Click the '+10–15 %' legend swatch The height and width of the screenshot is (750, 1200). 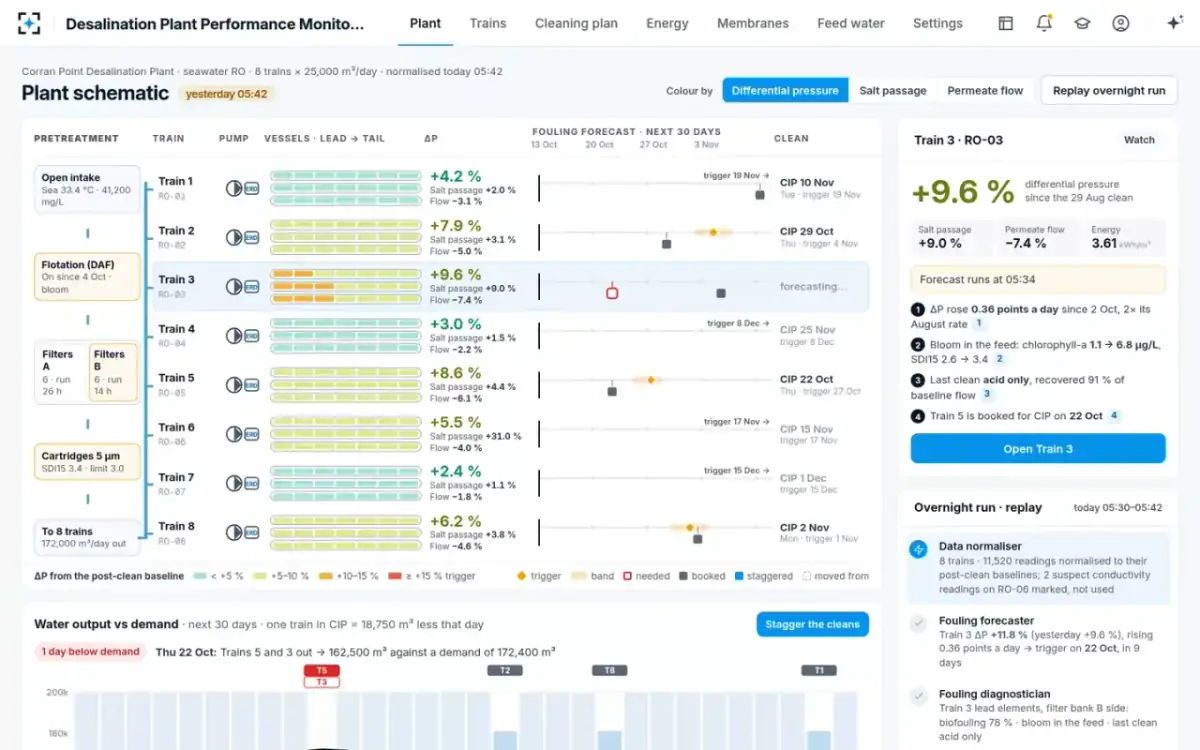325,576
